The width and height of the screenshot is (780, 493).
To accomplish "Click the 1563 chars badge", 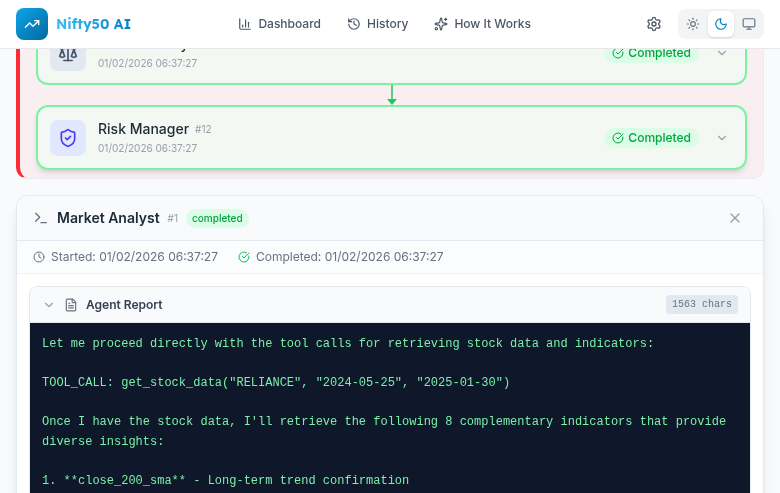I will click(x=701, y=304).
